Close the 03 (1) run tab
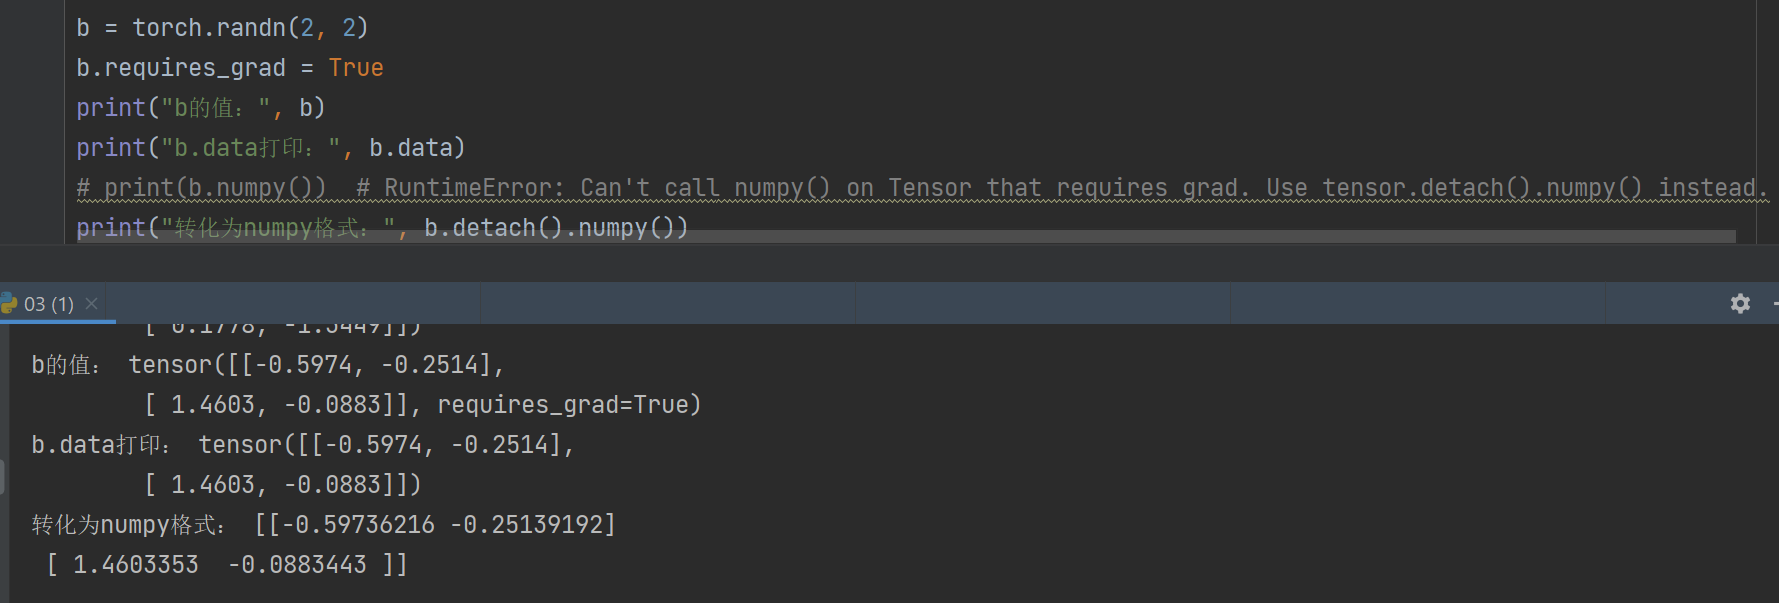Screen dimensions: 1779x603 (x=92, y=303)
